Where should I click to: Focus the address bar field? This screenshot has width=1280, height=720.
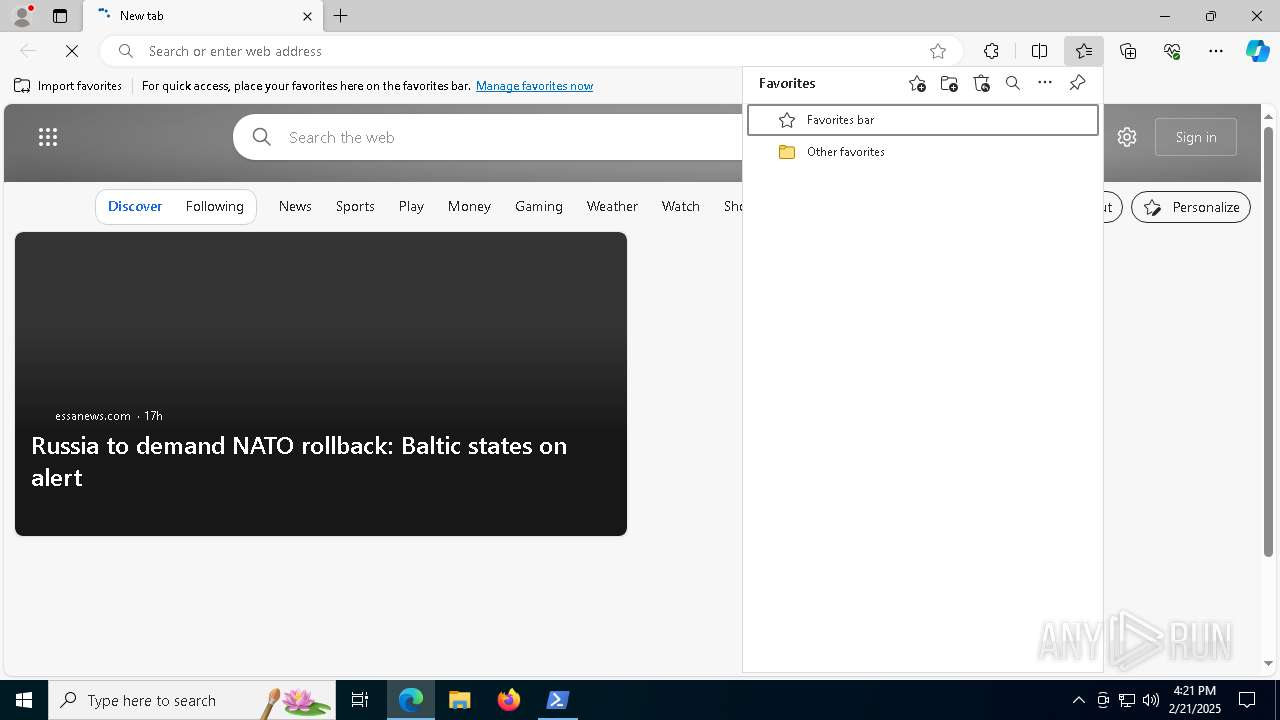click(x=530, y=51)
